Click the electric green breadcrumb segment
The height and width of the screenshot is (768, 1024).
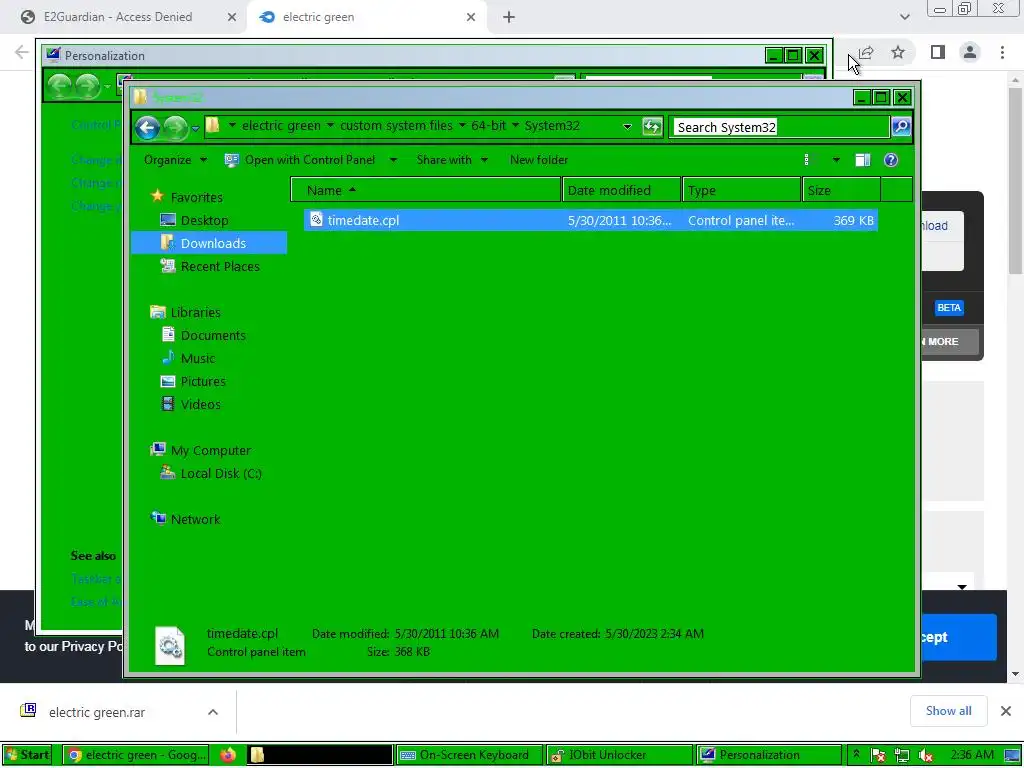click(x=281, y=125)
